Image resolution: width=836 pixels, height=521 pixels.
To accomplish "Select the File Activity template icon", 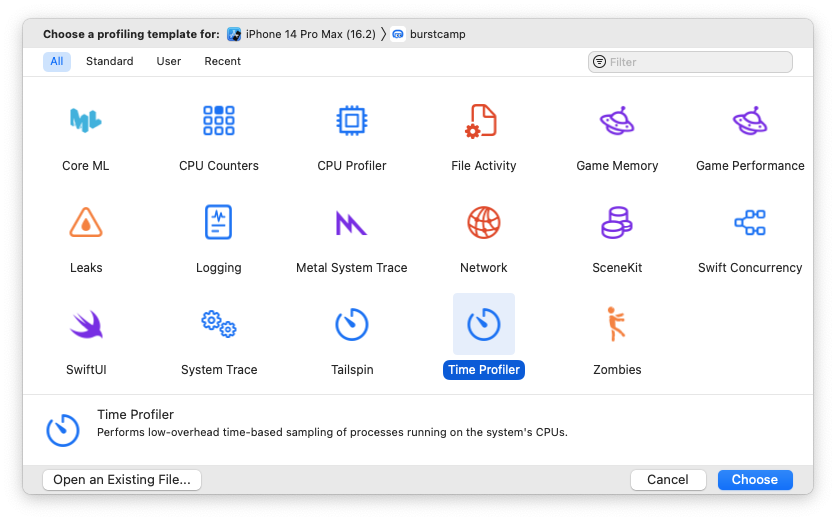I will tap(481, 121).
